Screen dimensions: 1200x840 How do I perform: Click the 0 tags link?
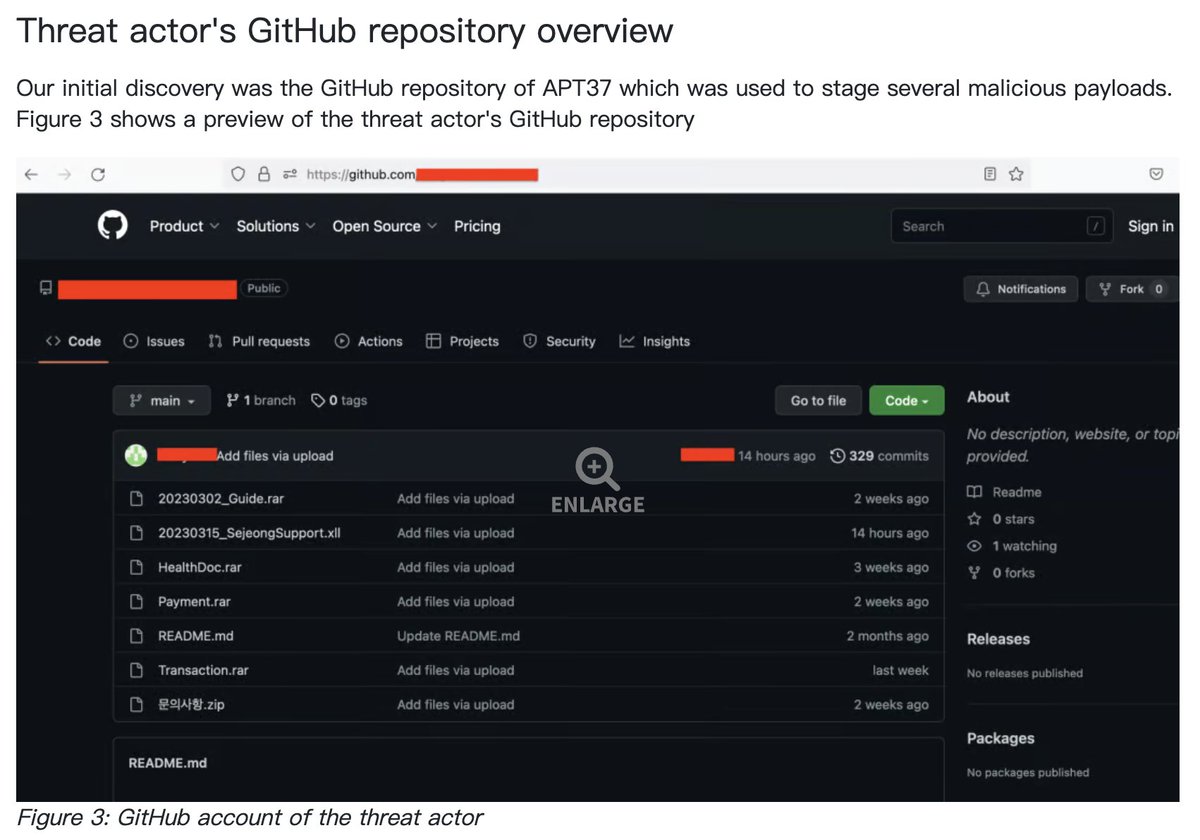tap(339, 400)
